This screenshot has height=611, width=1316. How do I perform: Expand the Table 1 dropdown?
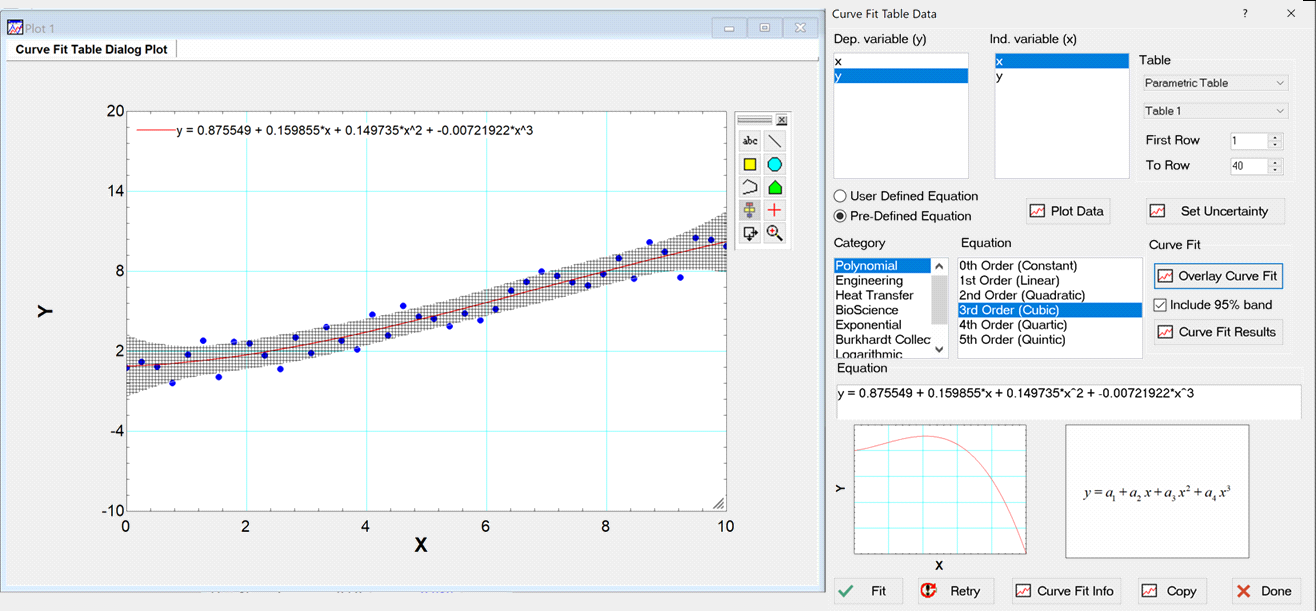[1214, 111]
